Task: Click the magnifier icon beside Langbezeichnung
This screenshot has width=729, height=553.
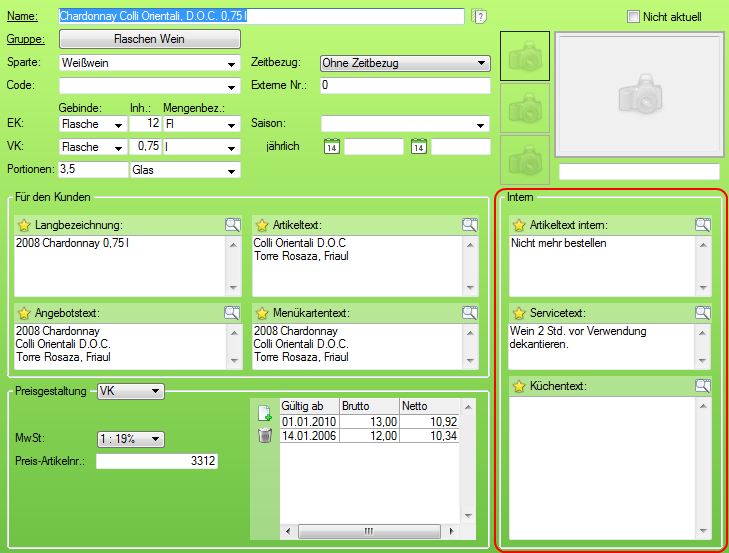Action: [x=232, y=225]
